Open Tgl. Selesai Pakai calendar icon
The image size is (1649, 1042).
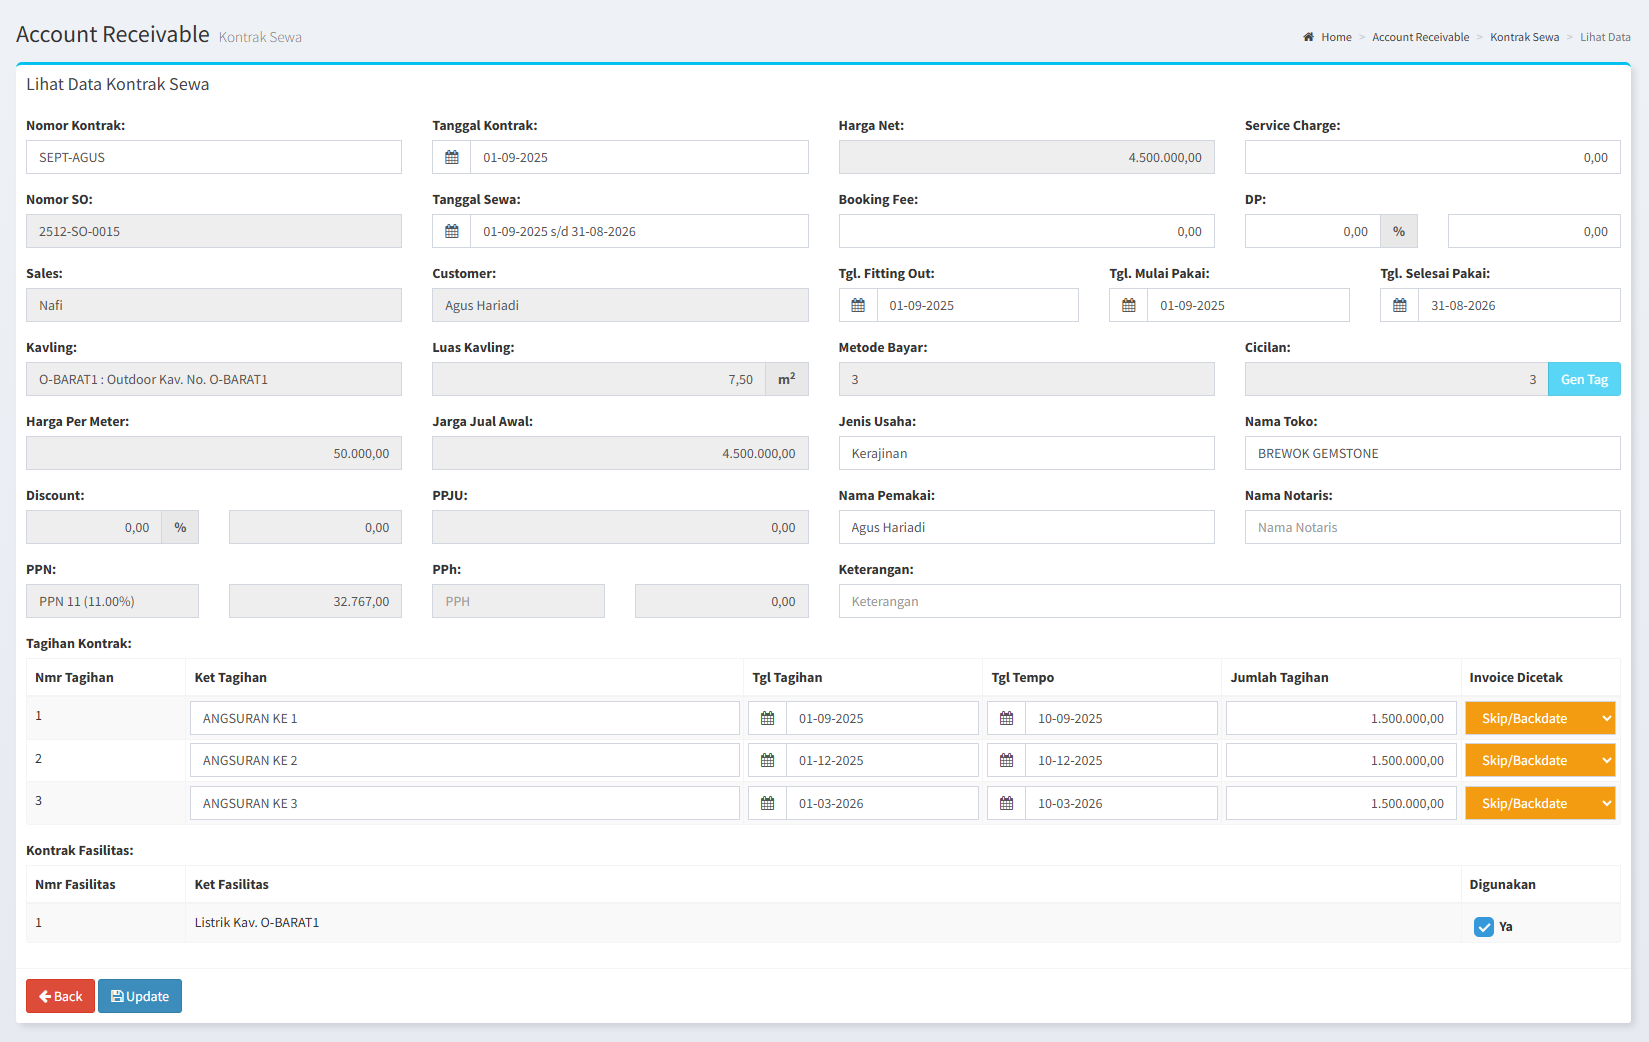tap(1400, 306)
